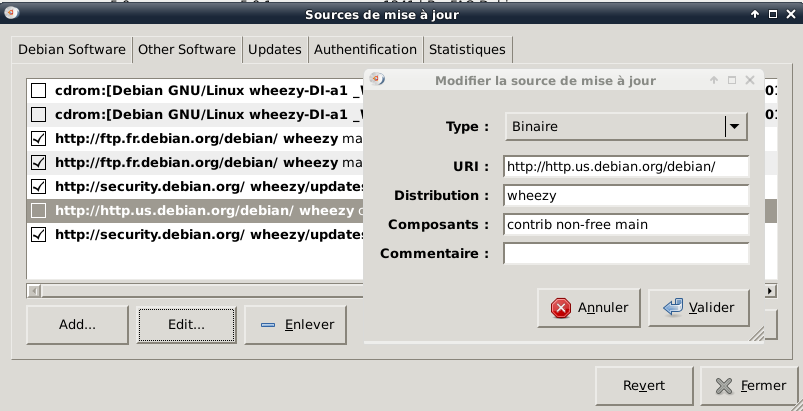Enable the second cdrom source checkbox
The width and height of the screenshot is (803, 411).
[38, 115]
